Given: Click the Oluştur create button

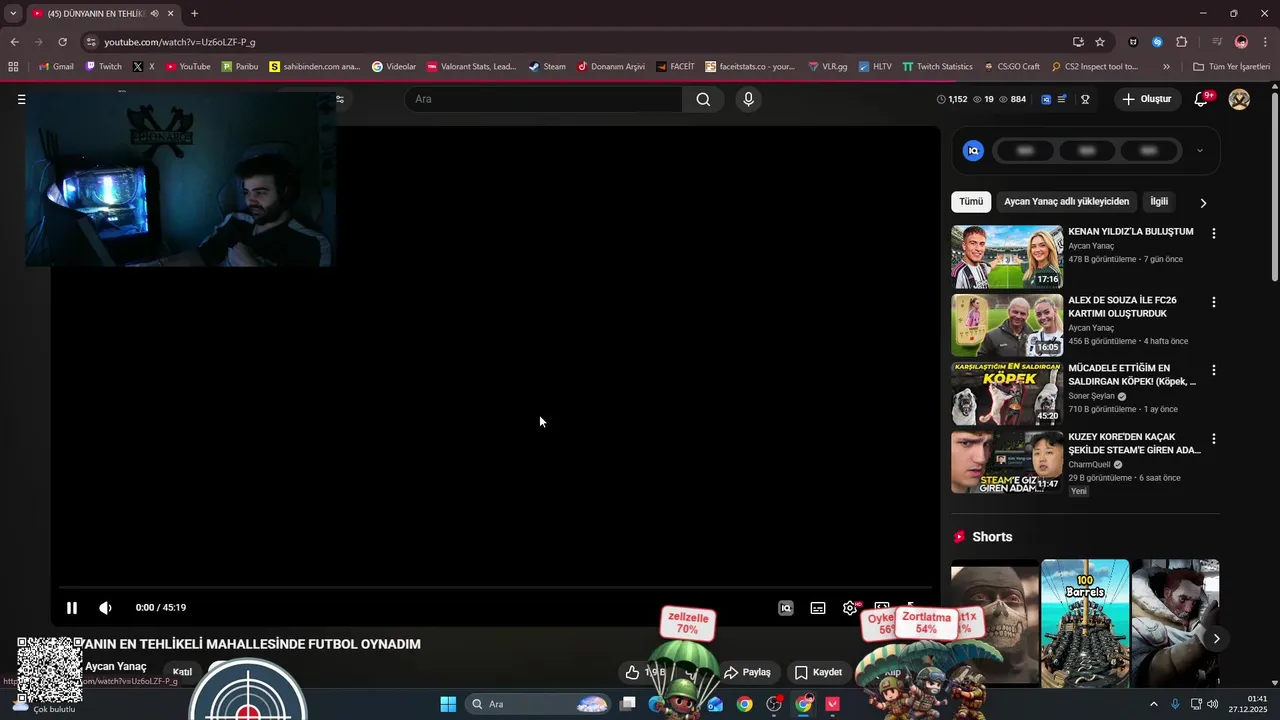Looking at the screenshot, I should (1147, 99).
